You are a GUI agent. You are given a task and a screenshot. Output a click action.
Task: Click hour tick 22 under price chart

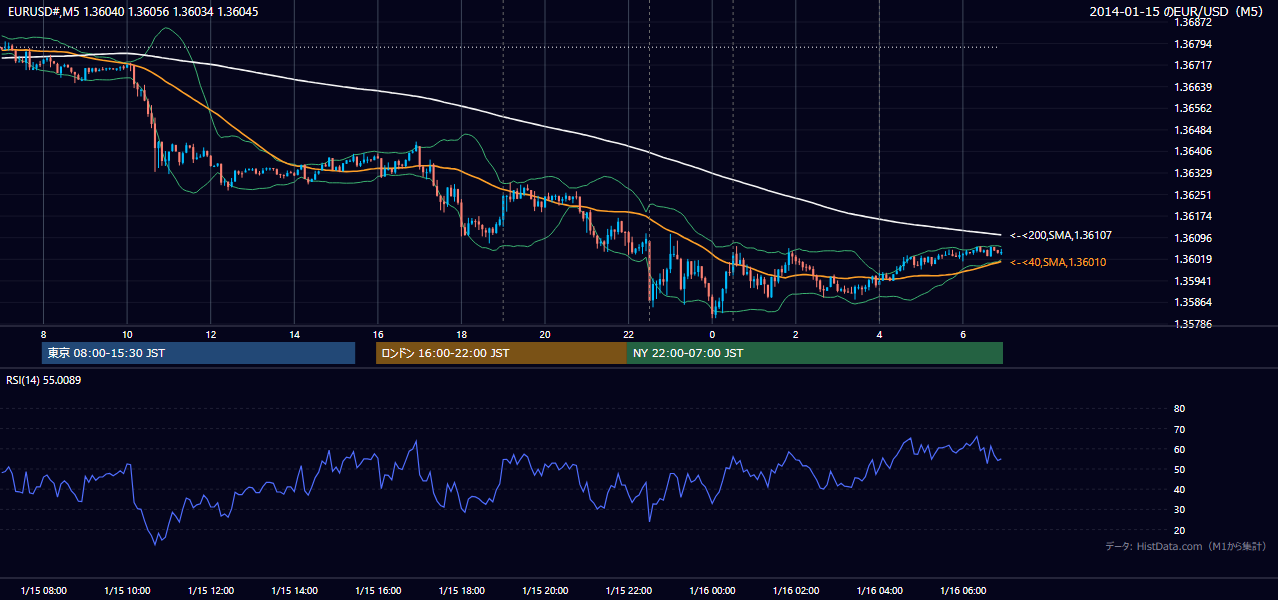tap(629, 334)
